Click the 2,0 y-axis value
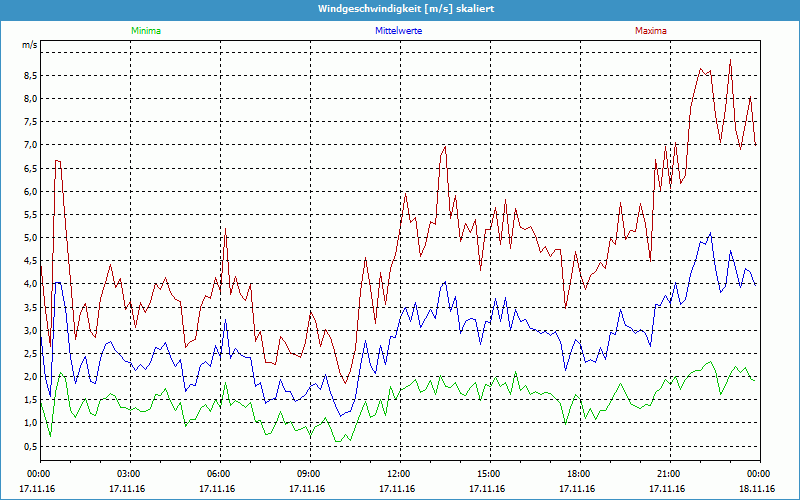 click(x=30, y=377)
